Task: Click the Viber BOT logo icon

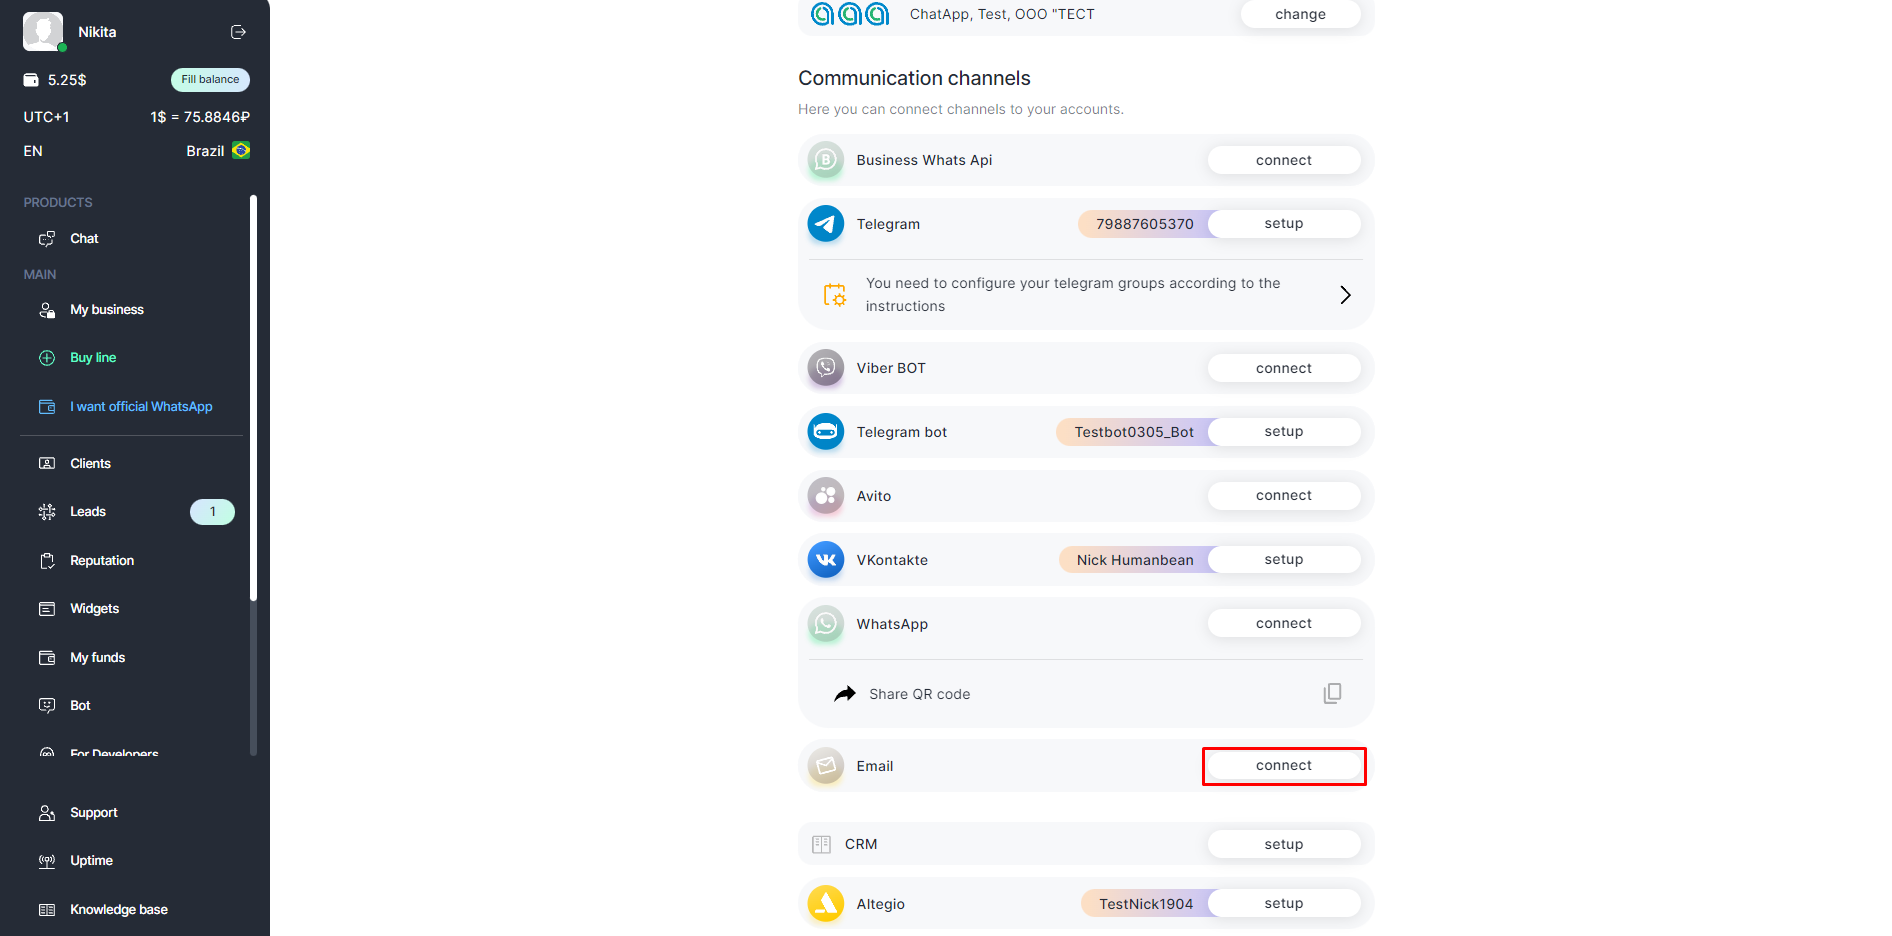Action: [x=825, y=368]
